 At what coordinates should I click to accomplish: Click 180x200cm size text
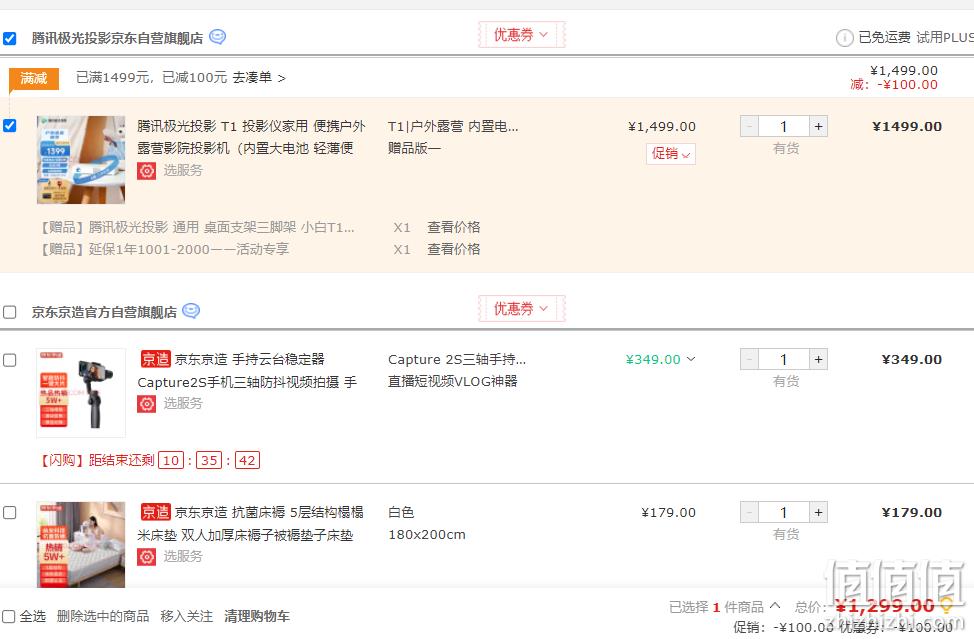pos(427,535)
